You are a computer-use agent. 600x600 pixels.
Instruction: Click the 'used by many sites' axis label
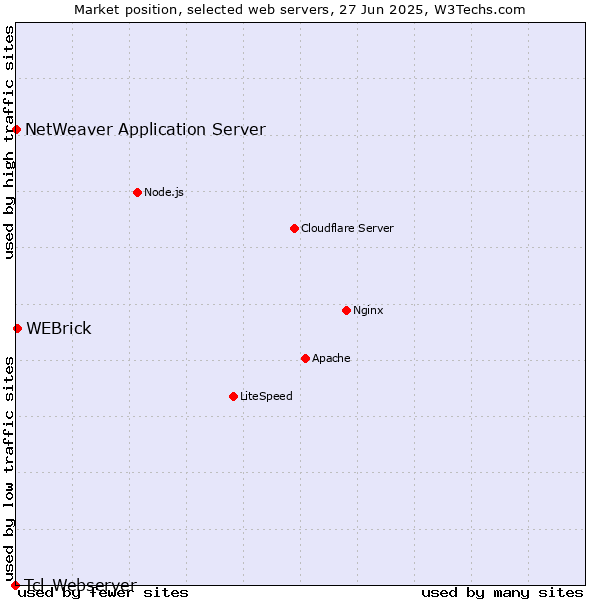pos(502,593)
